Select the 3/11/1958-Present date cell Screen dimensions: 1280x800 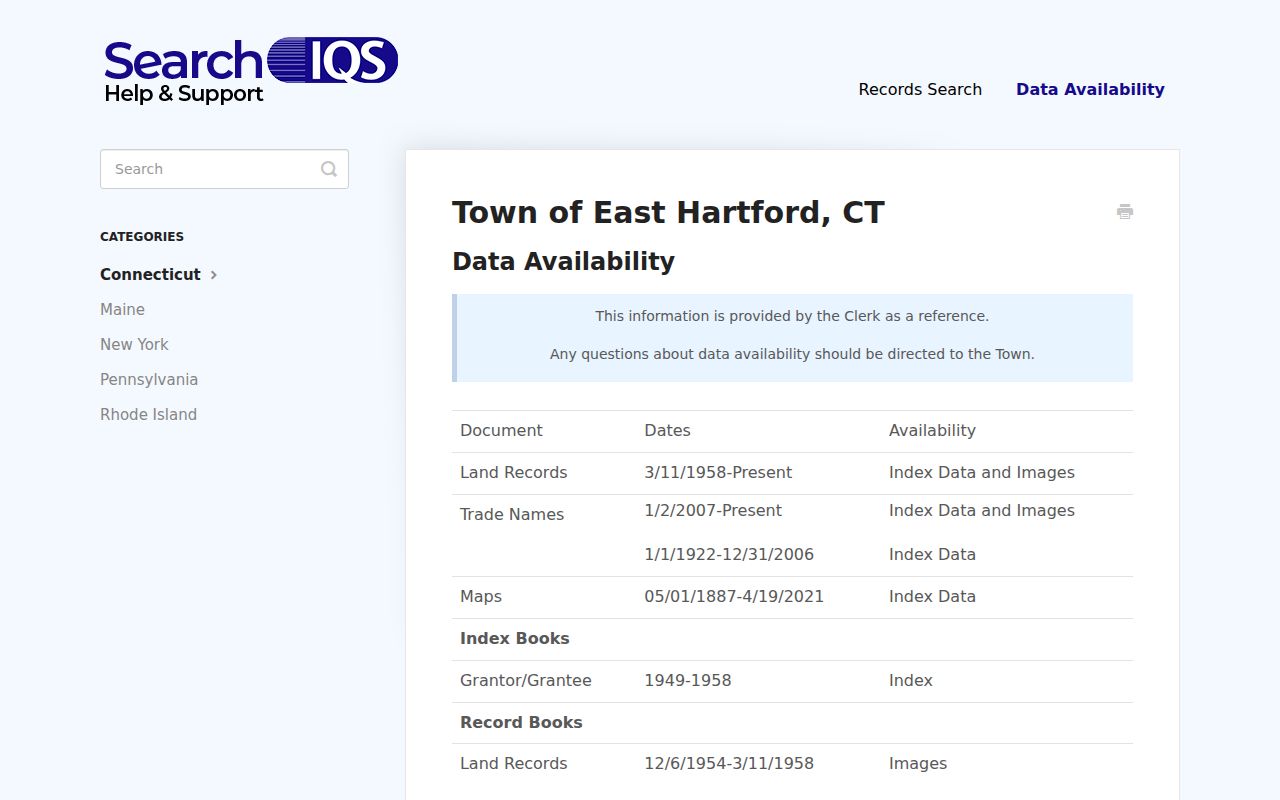718,473
